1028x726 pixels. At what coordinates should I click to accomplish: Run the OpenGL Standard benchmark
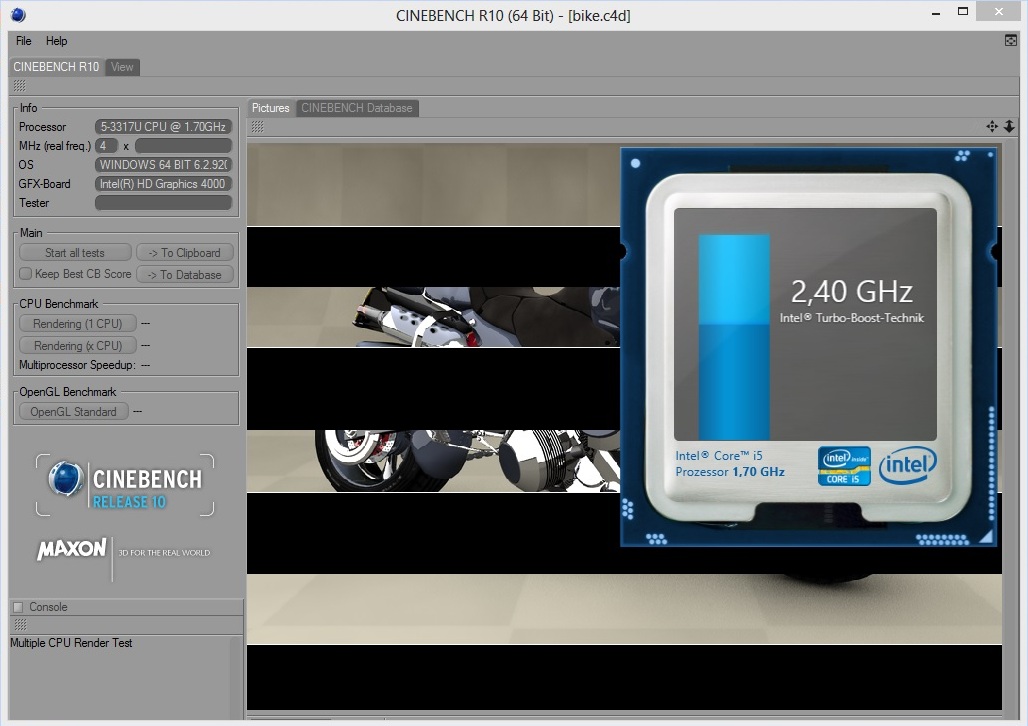pos(73,412)
